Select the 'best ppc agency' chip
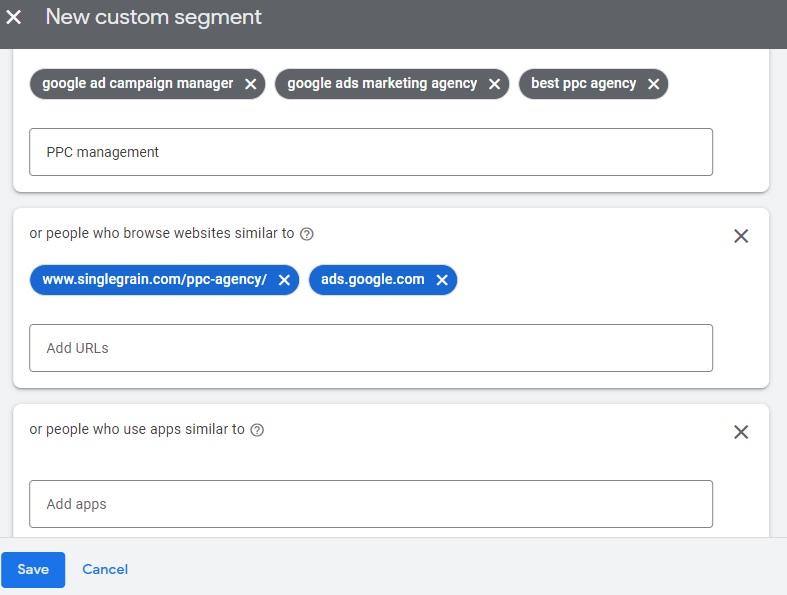 tap(583, 84)
